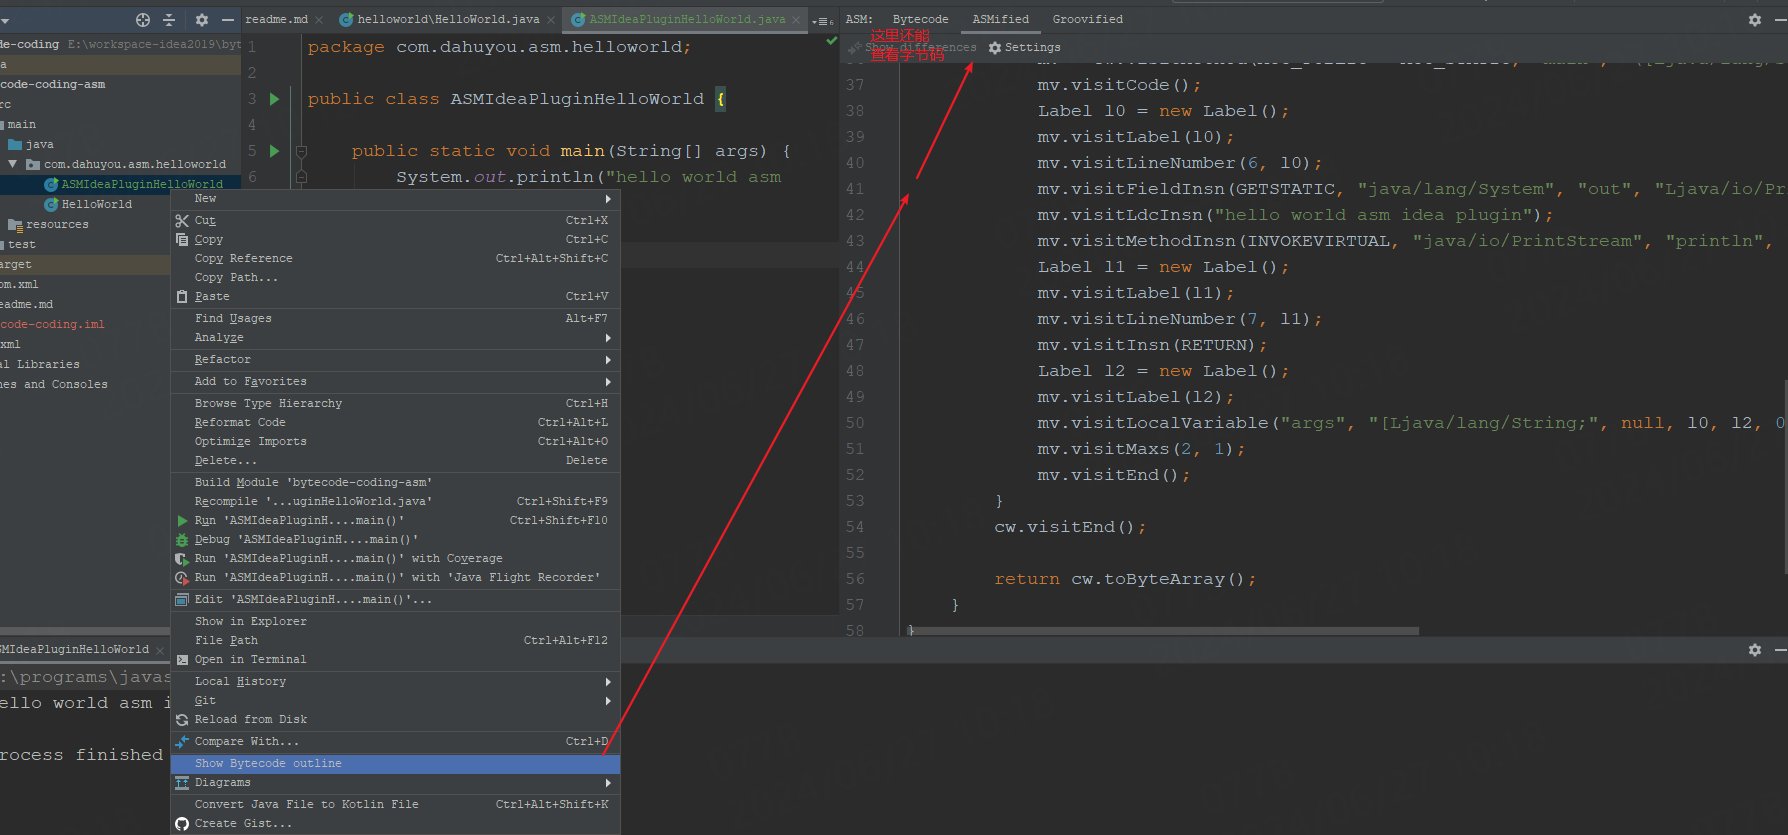
Task: Close the ASMIdeaPluginHelloWorld.java tab
Action: click(796, 20)
